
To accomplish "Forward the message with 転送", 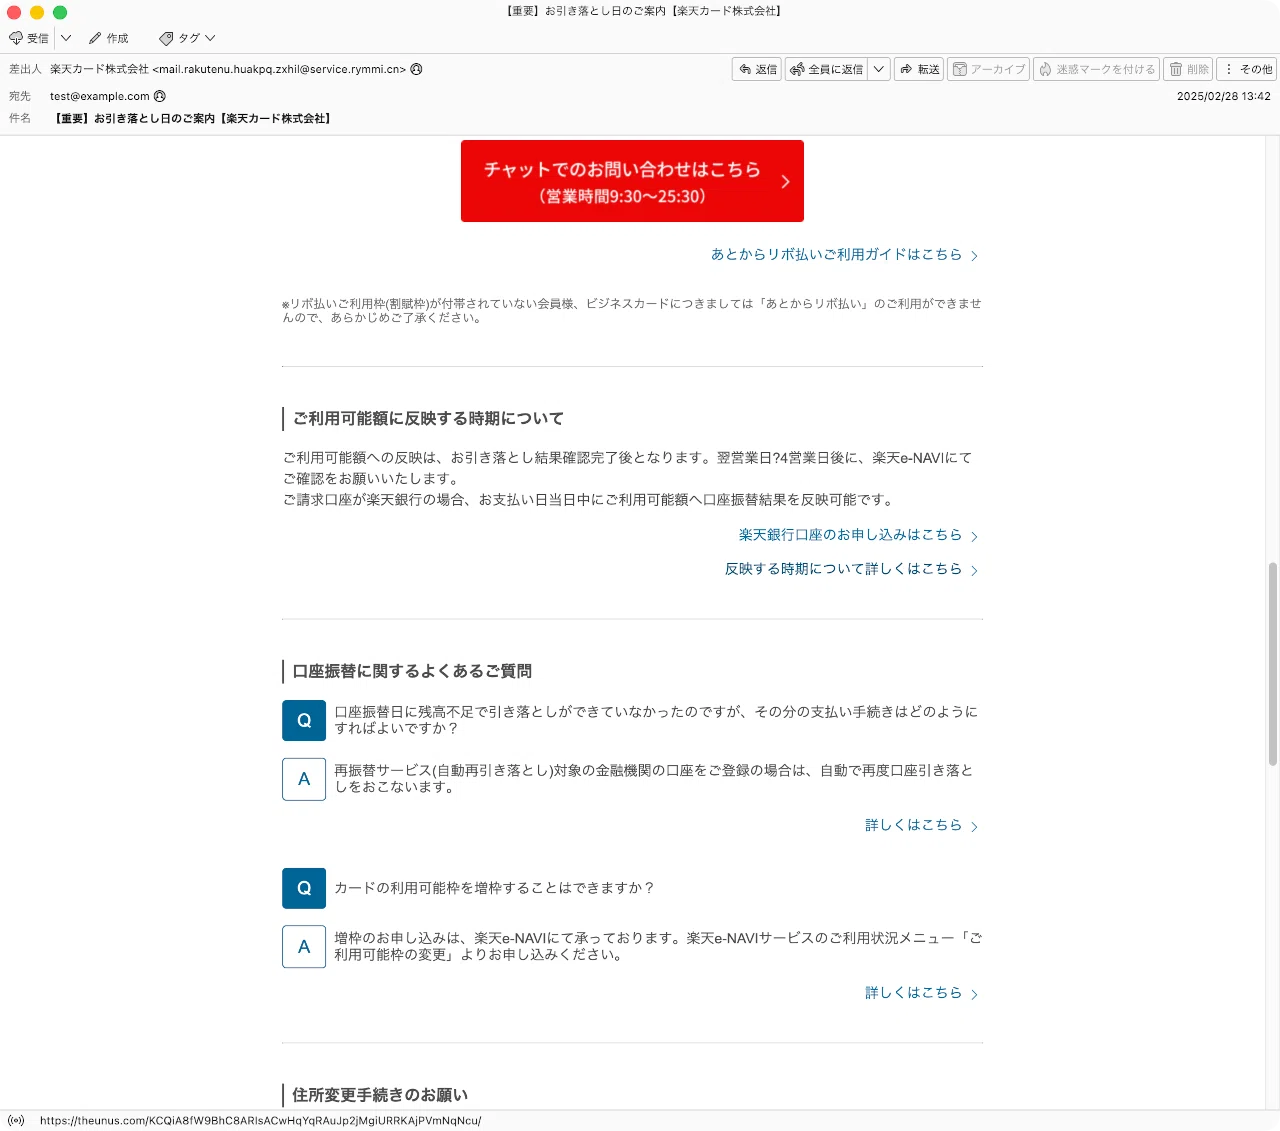I will click(919, 69).
